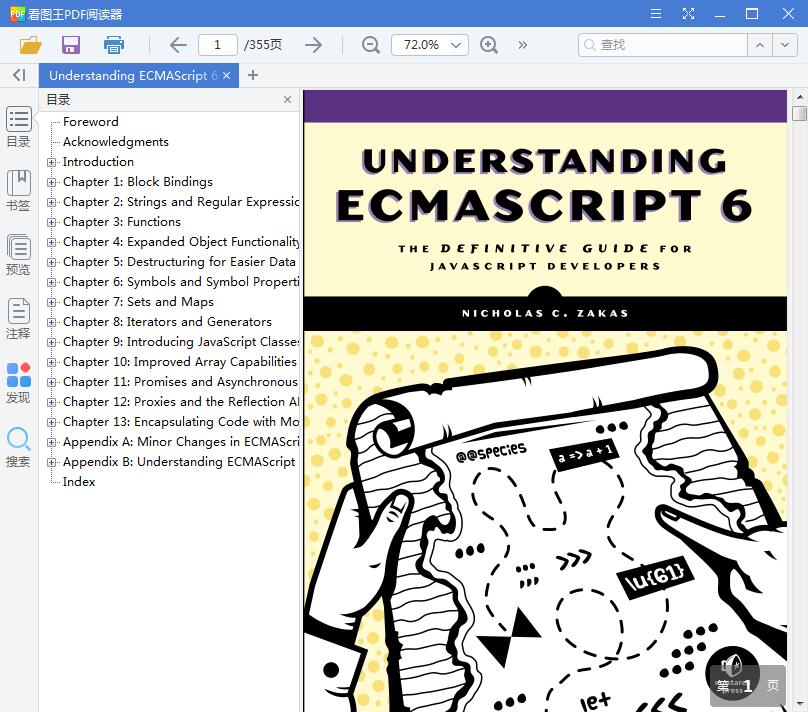This screenshot has height=712, width=808.
Task: Go to Chapter 7: Sets and Maps
Action: tap(138, 302)
